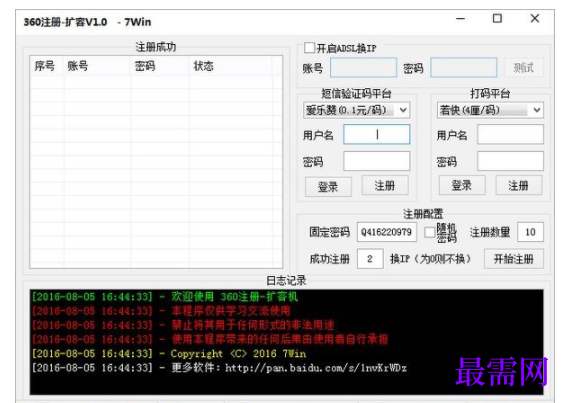Focus the 打码平台 密码 field
Screen dimensions: 567x403
click(x=510, y=161)
